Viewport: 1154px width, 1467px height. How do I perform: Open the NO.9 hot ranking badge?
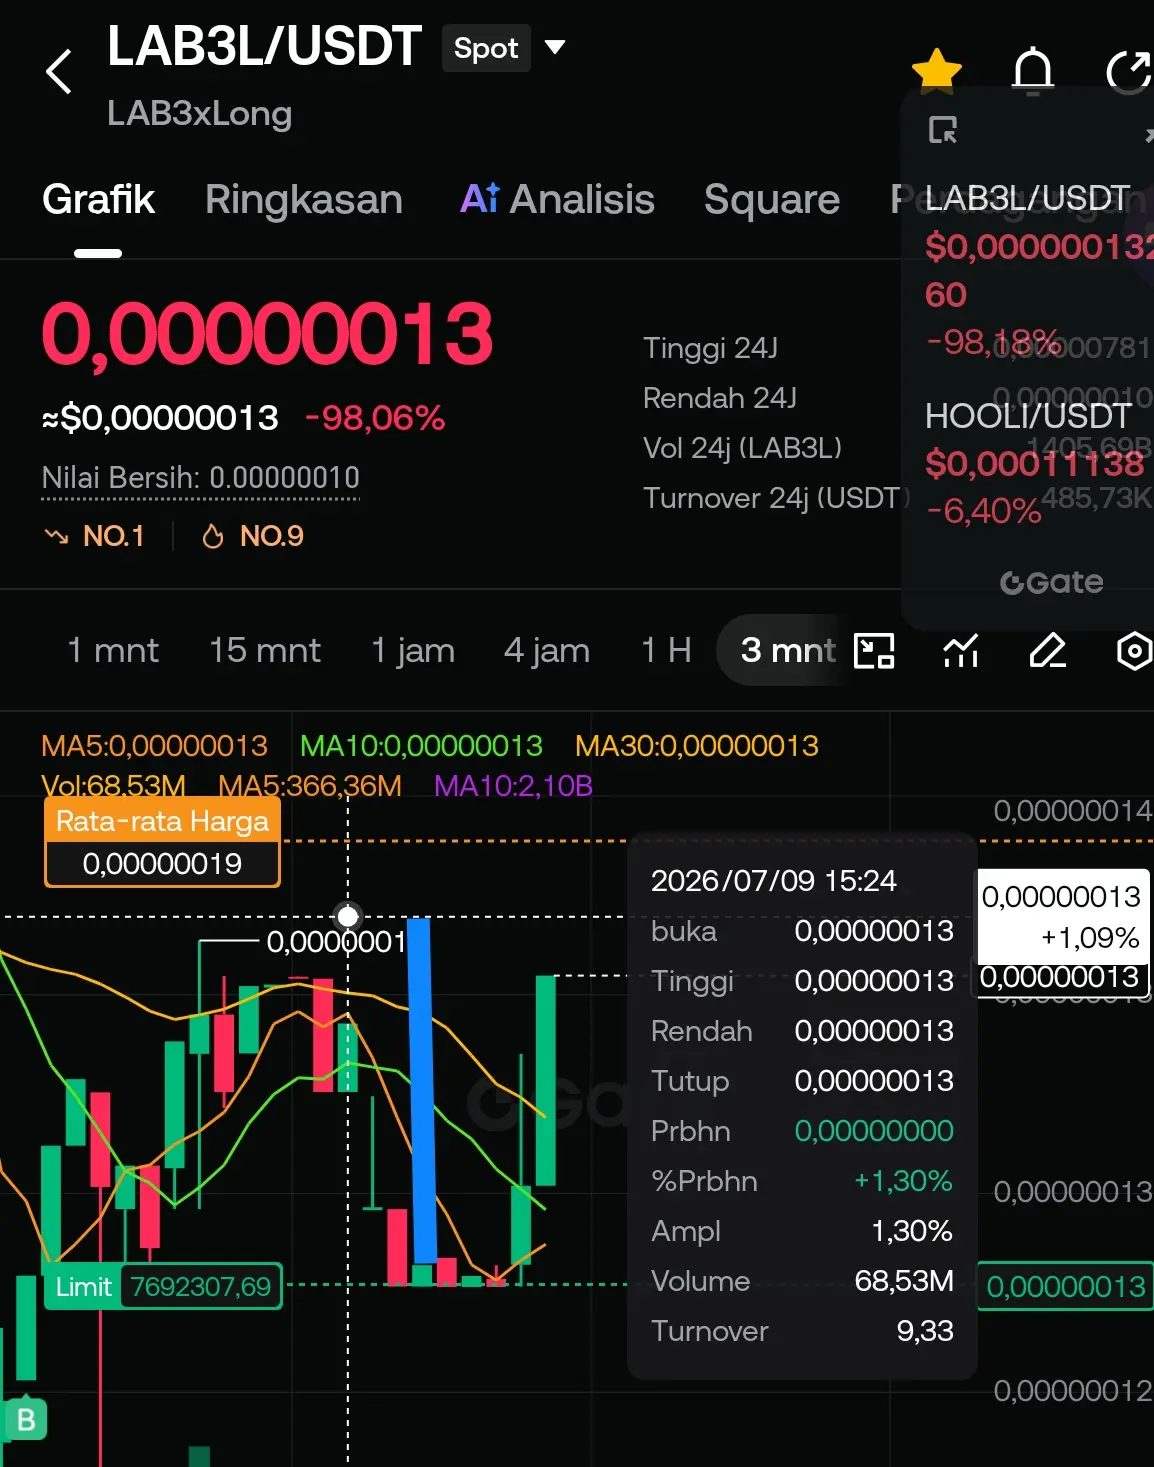[253, 536]
